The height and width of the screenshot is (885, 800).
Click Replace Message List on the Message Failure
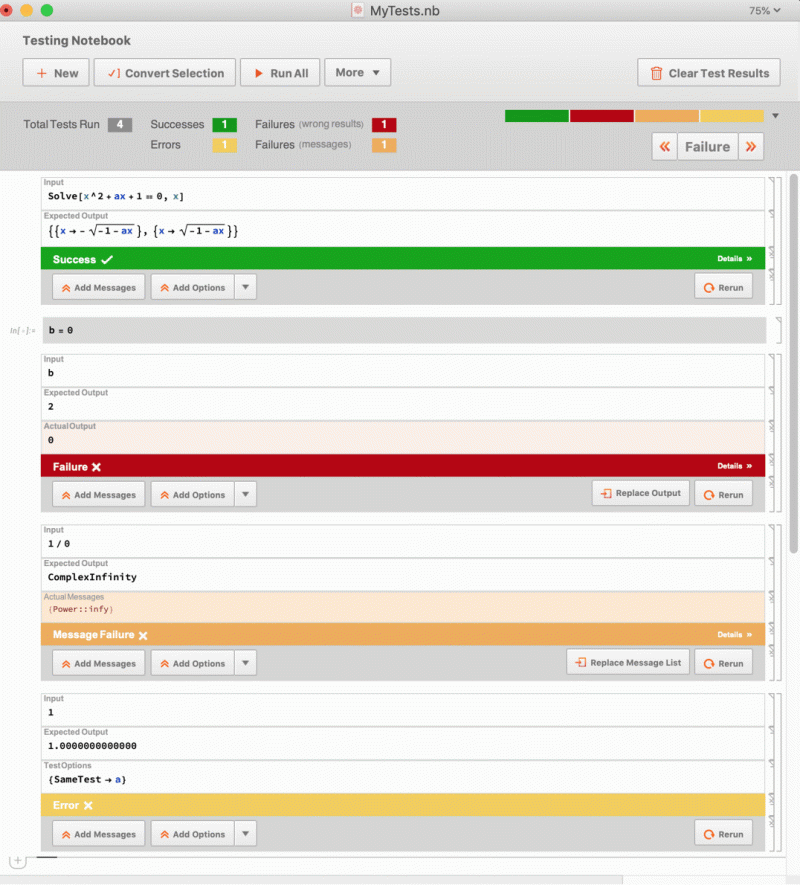coord(628,662)
